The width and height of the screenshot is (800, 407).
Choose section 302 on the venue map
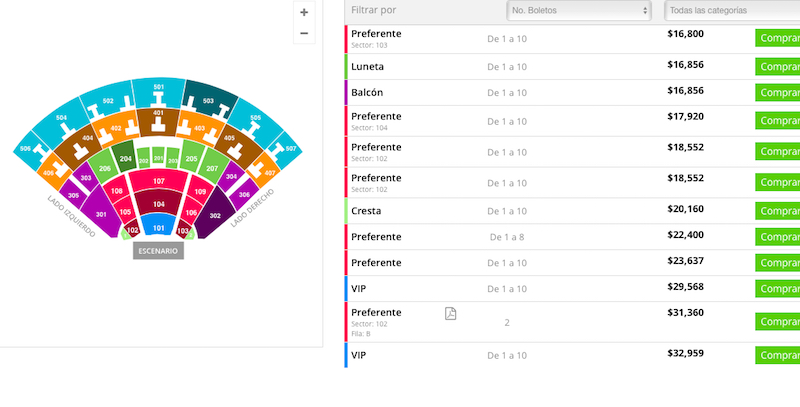(215, 216)
